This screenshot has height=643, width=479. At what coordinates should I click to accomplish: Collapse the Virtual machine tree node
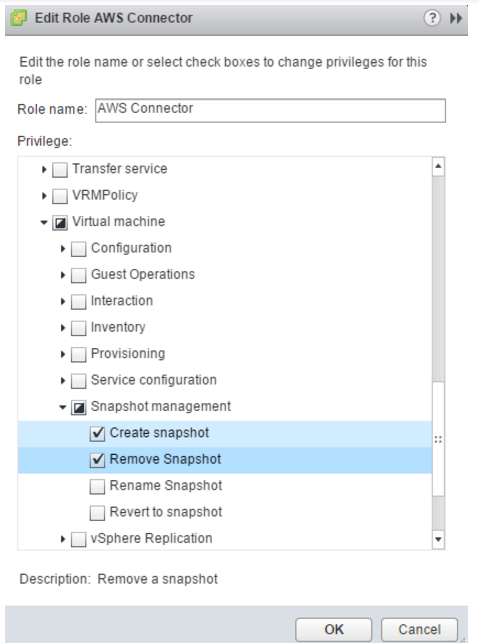pos(44,223)
